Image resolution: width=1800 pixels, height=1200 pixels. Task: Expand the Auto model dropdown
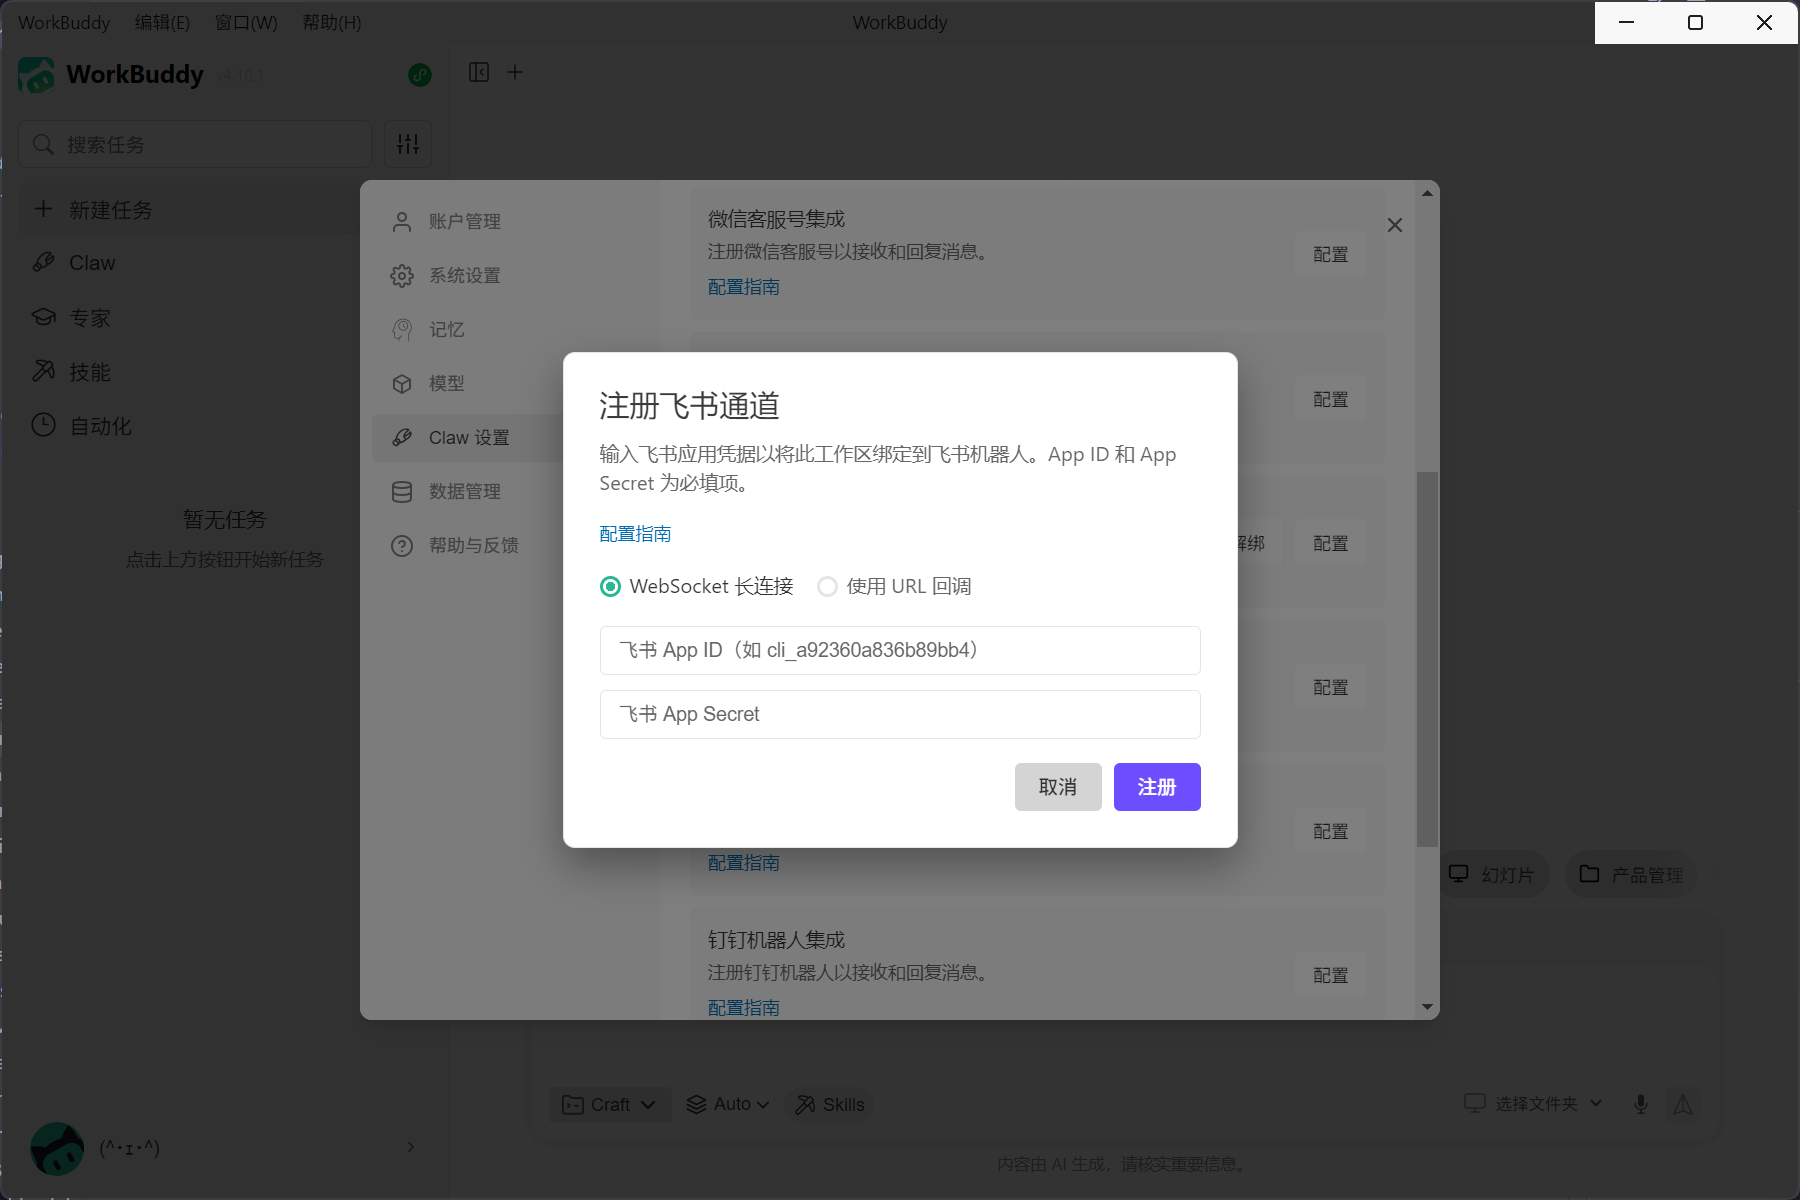click(728, 1104)
